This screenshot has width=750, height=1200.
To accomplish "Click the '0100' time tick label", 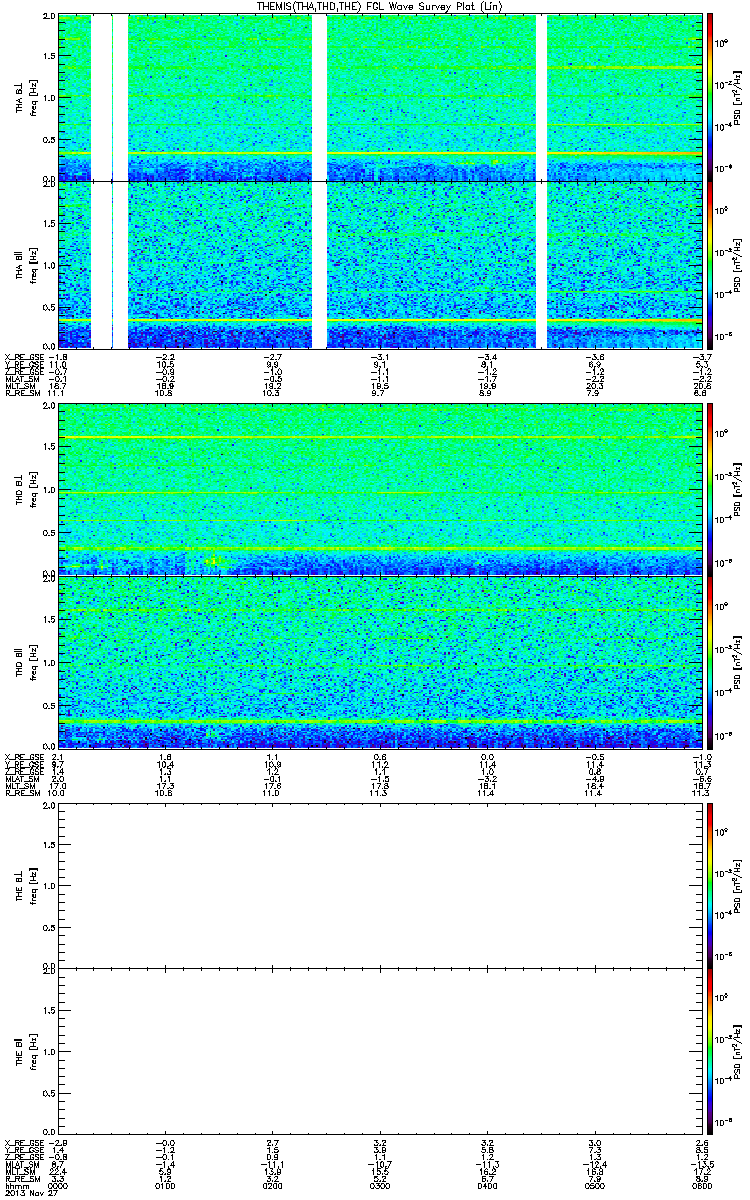I will click(166, 1185).
